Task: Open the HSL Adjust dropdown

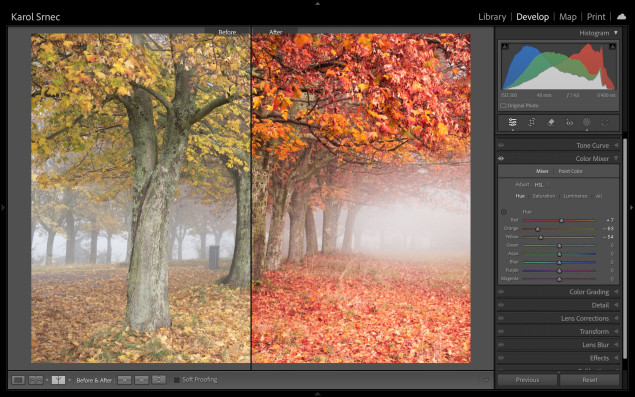Action: pos(541,185)
